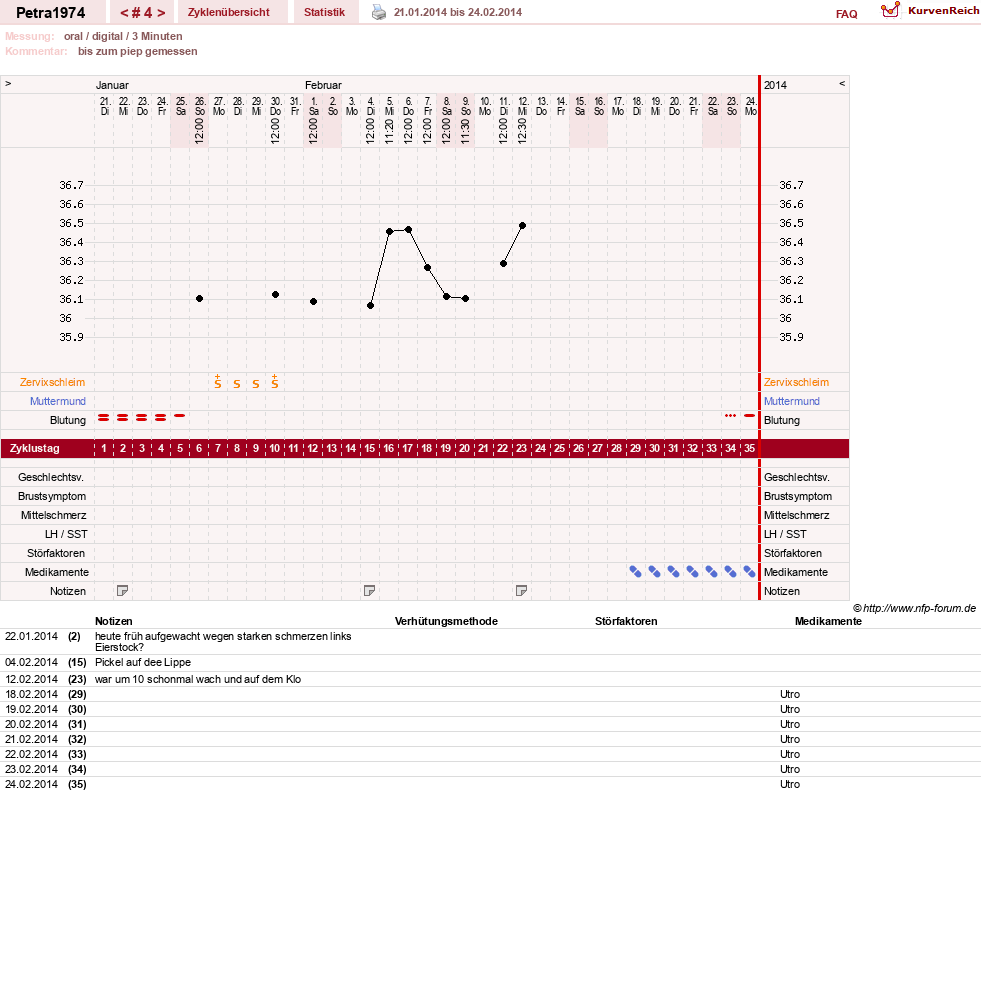Viewport: 981px width, 994px height.
Task: Open note icon on cycle day 15
Action: click(x=369, y=591)
